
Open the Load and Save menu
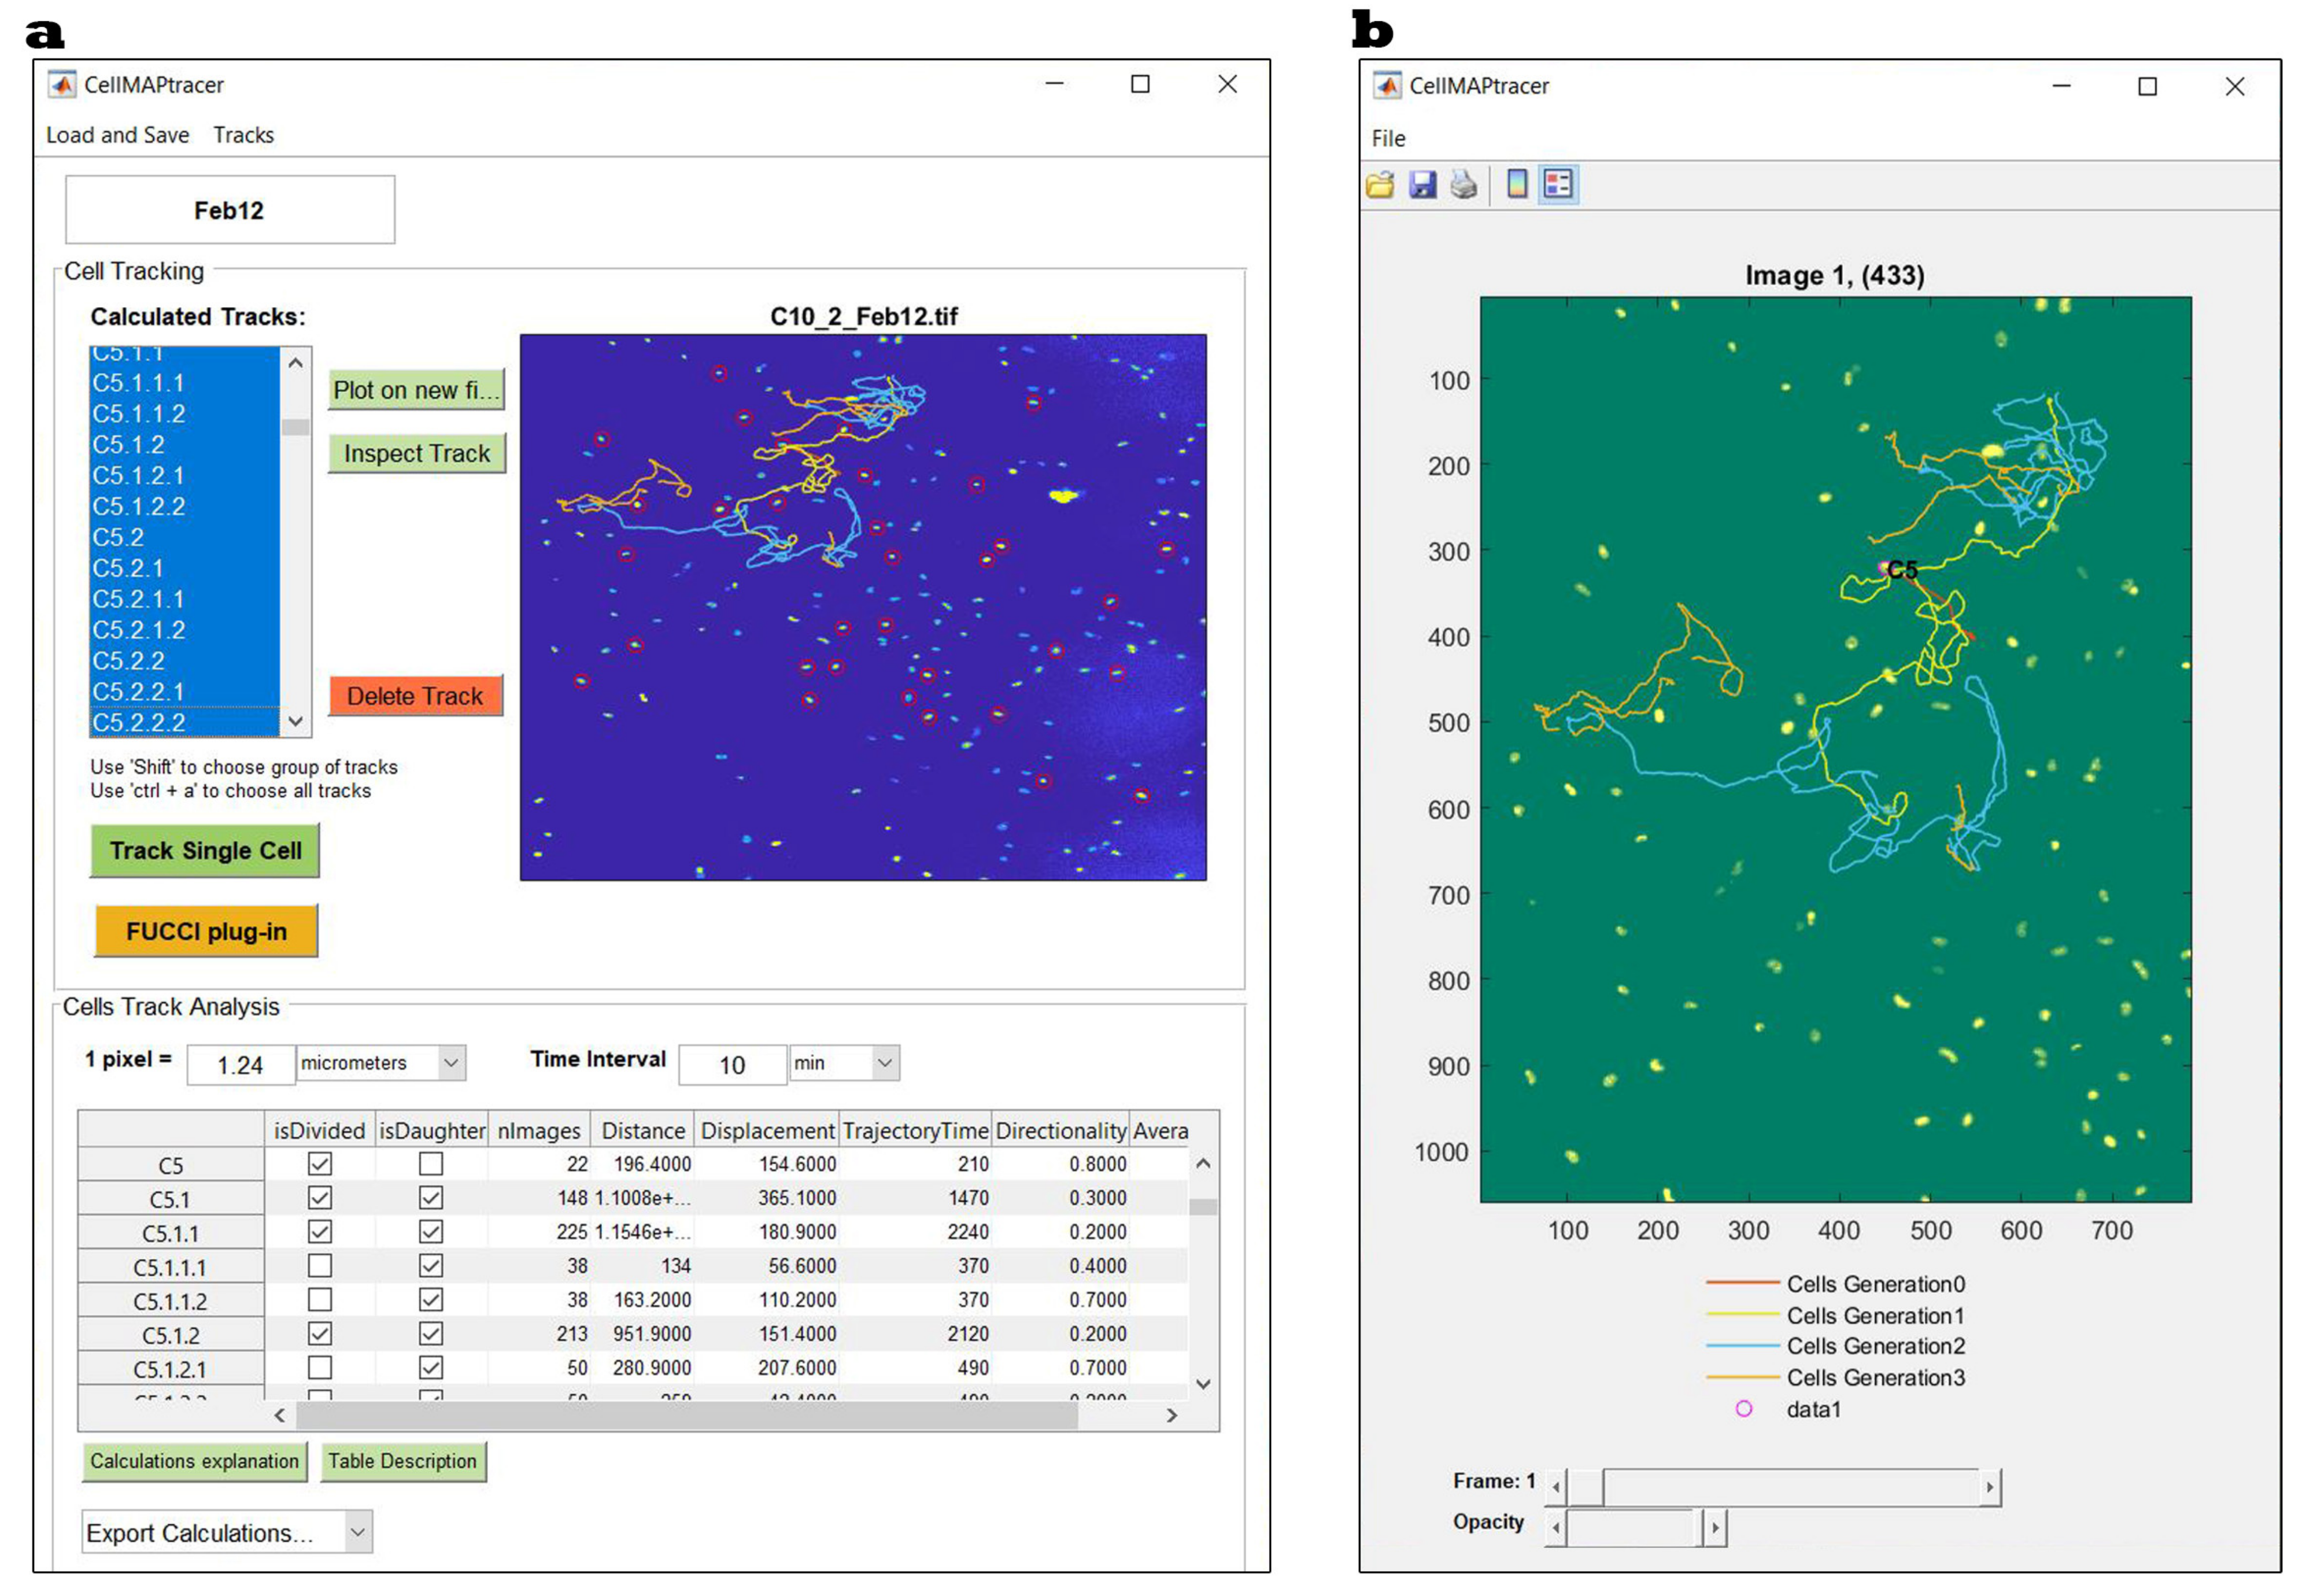coord(117,135)
